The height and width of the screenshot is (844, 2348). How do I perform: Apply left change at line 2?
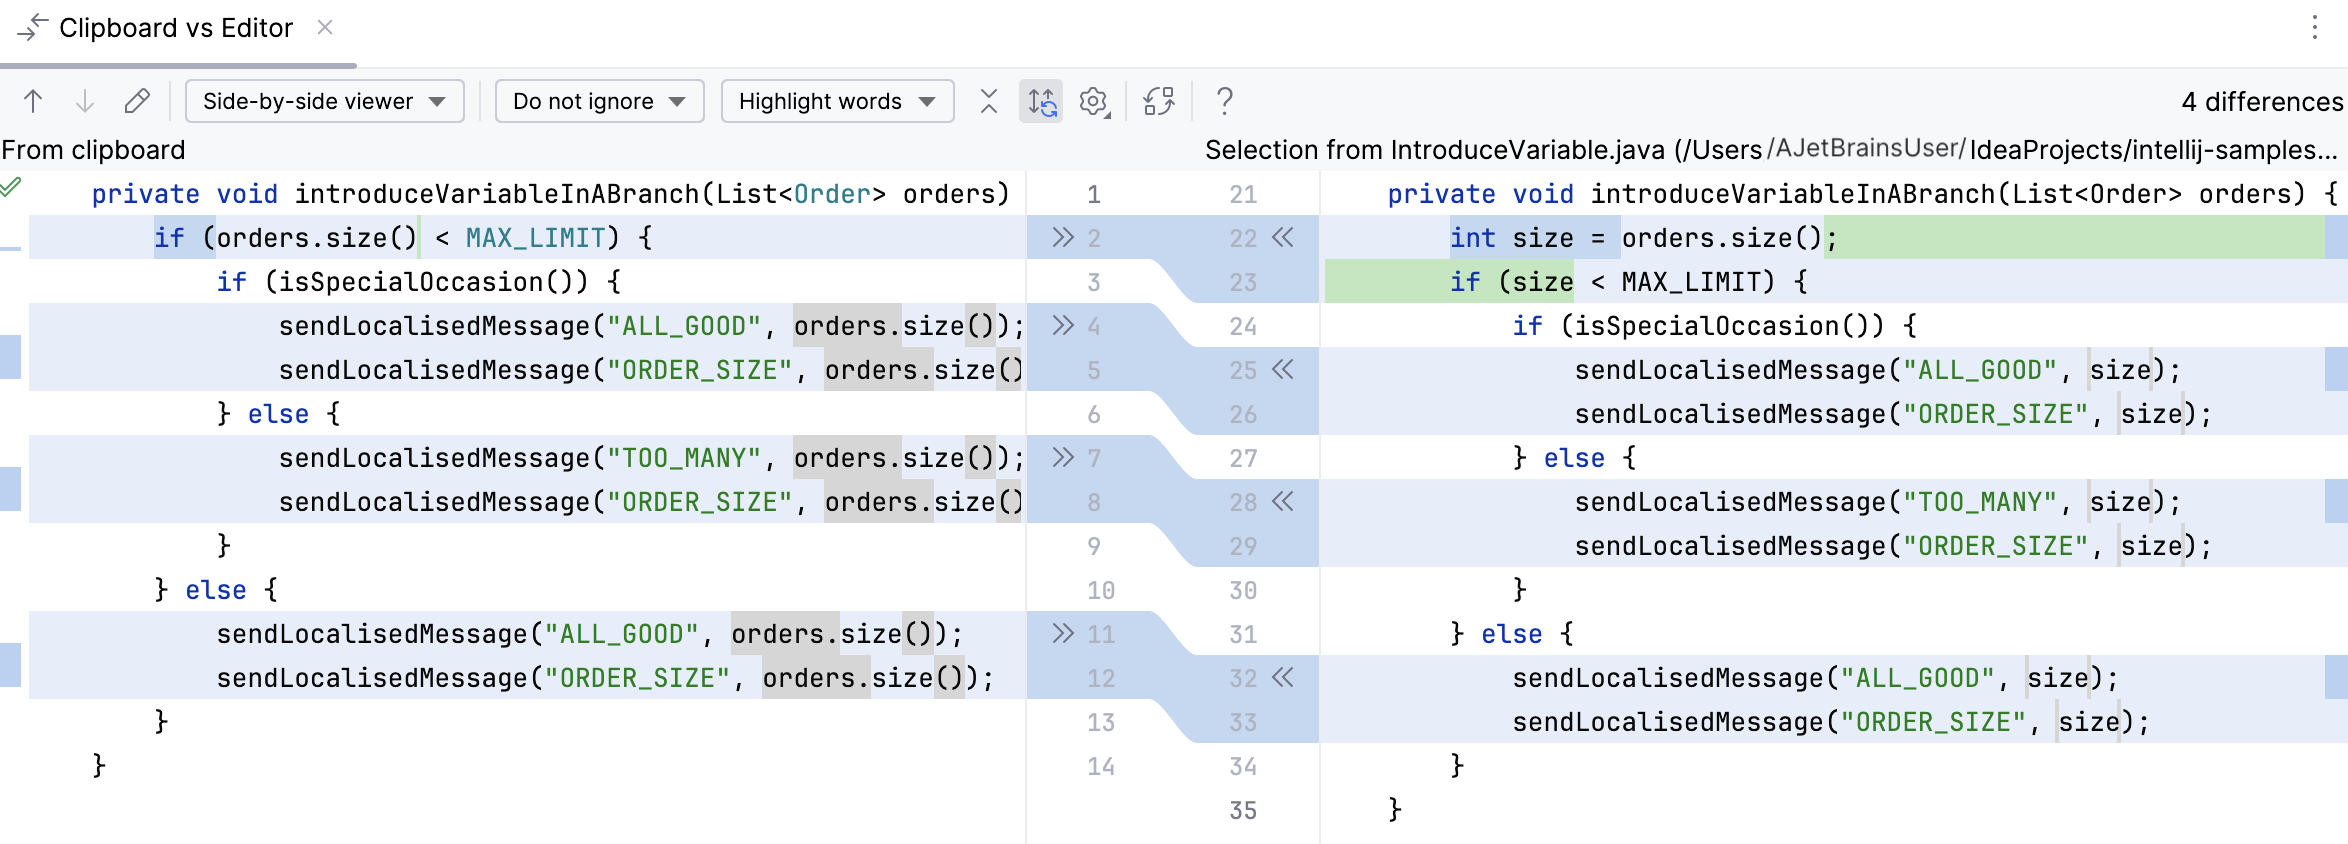pos(1062,238)
